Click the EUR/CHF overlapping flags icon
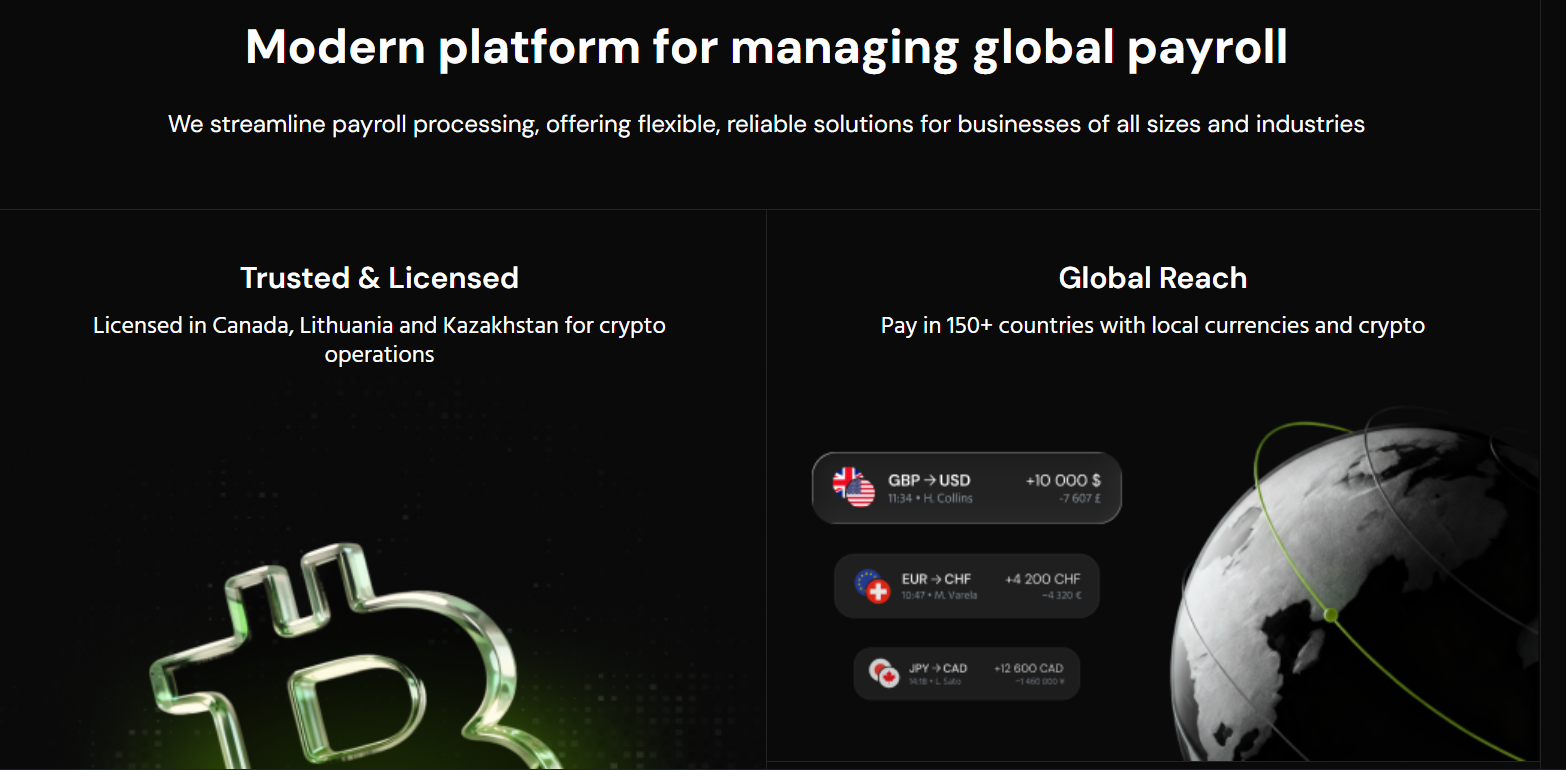1566x770 pixels. point(872,586)
